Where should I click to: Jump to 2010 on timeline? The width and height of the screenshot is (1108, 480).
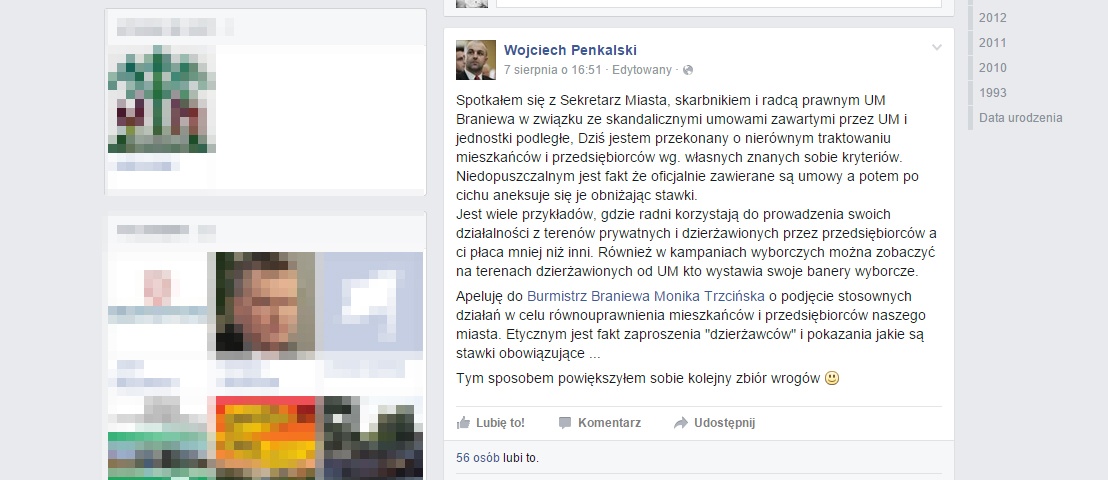pos(993,68)
